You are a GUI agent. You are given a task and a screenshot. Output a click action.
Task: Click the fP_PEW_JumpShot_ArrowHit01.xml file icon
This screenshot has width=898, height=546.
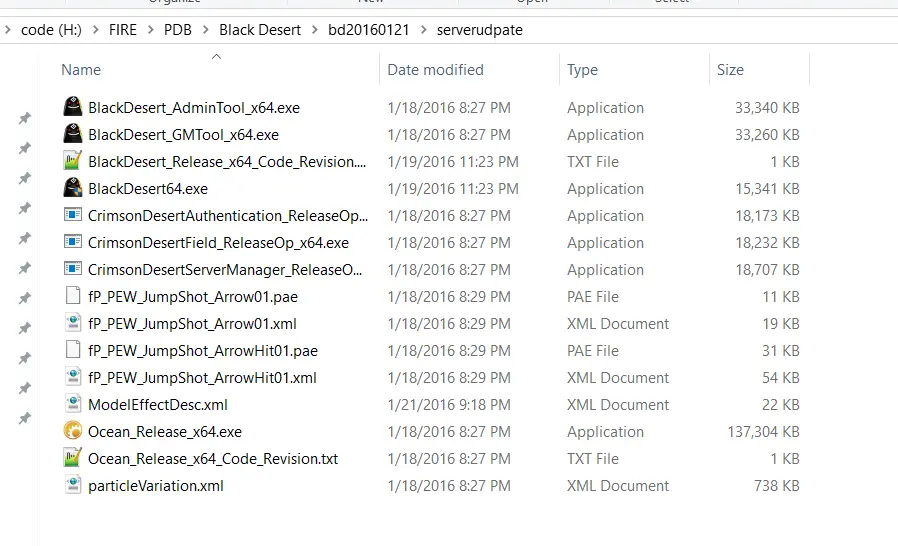[x=73, y=376]
